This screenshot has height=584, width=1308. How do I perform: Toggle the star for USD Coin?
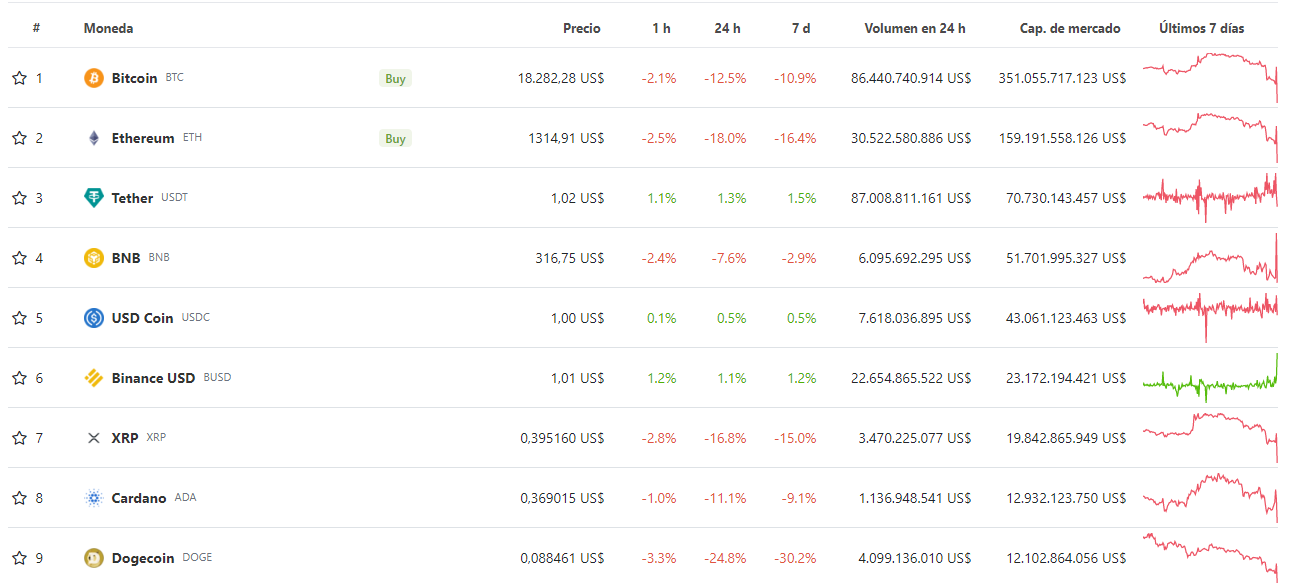(x=19, y=318)
